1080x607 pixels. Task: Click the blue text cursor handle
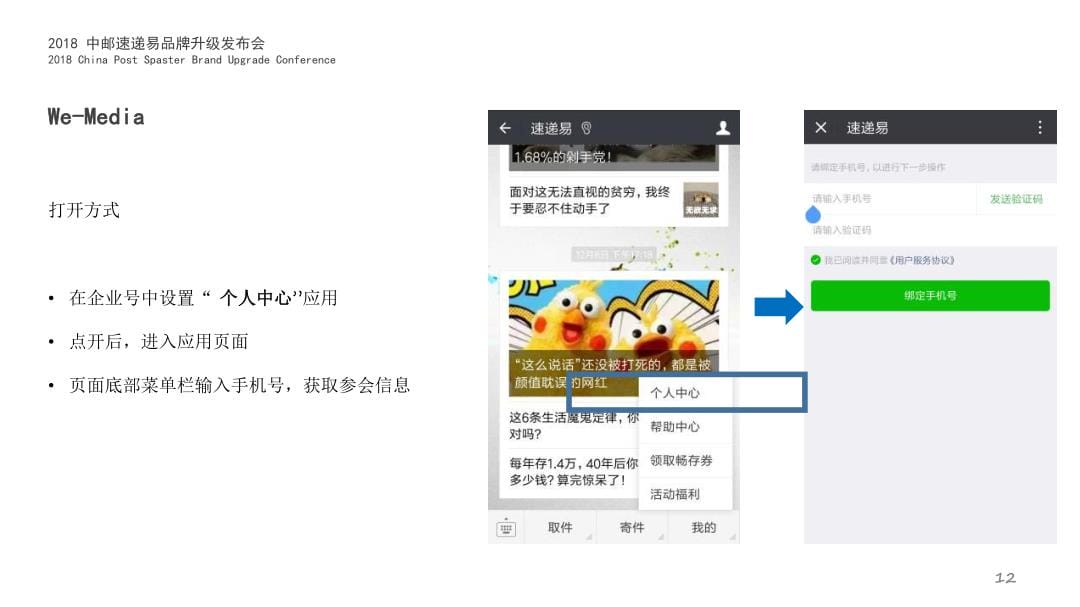tap(813, 215)
